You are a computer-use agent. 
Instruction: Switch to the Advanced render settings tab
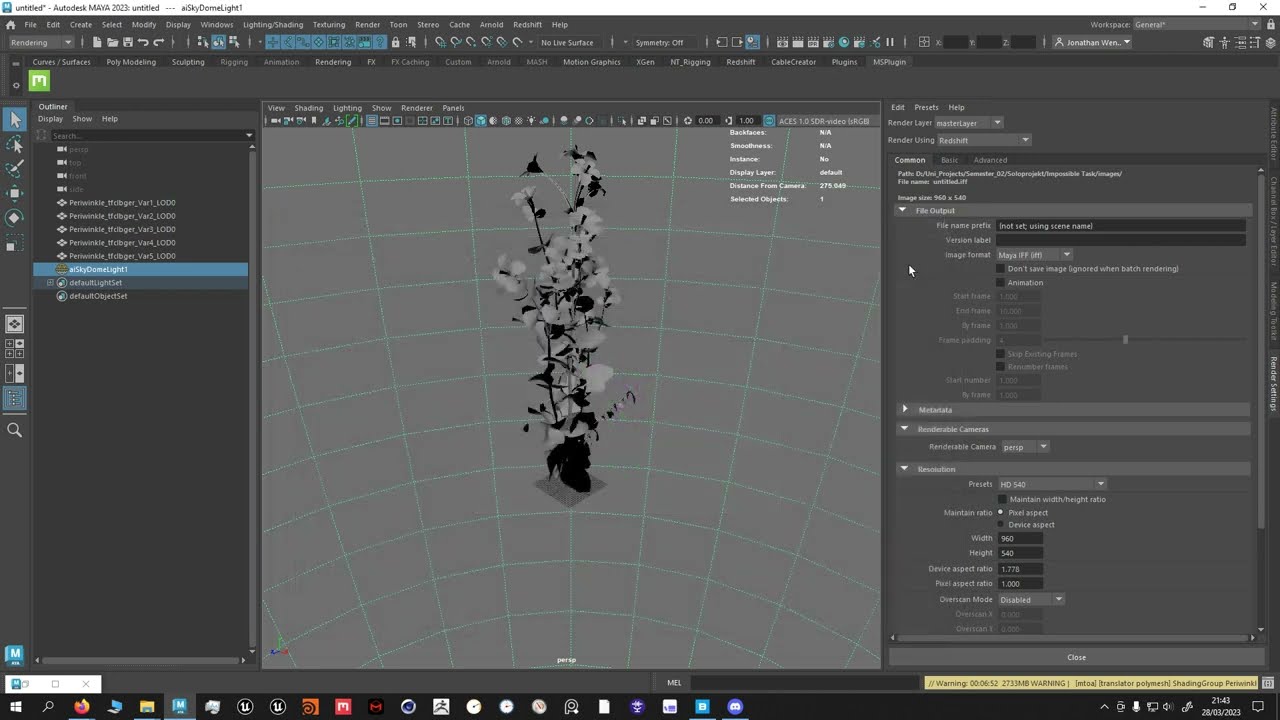(990, 160)
